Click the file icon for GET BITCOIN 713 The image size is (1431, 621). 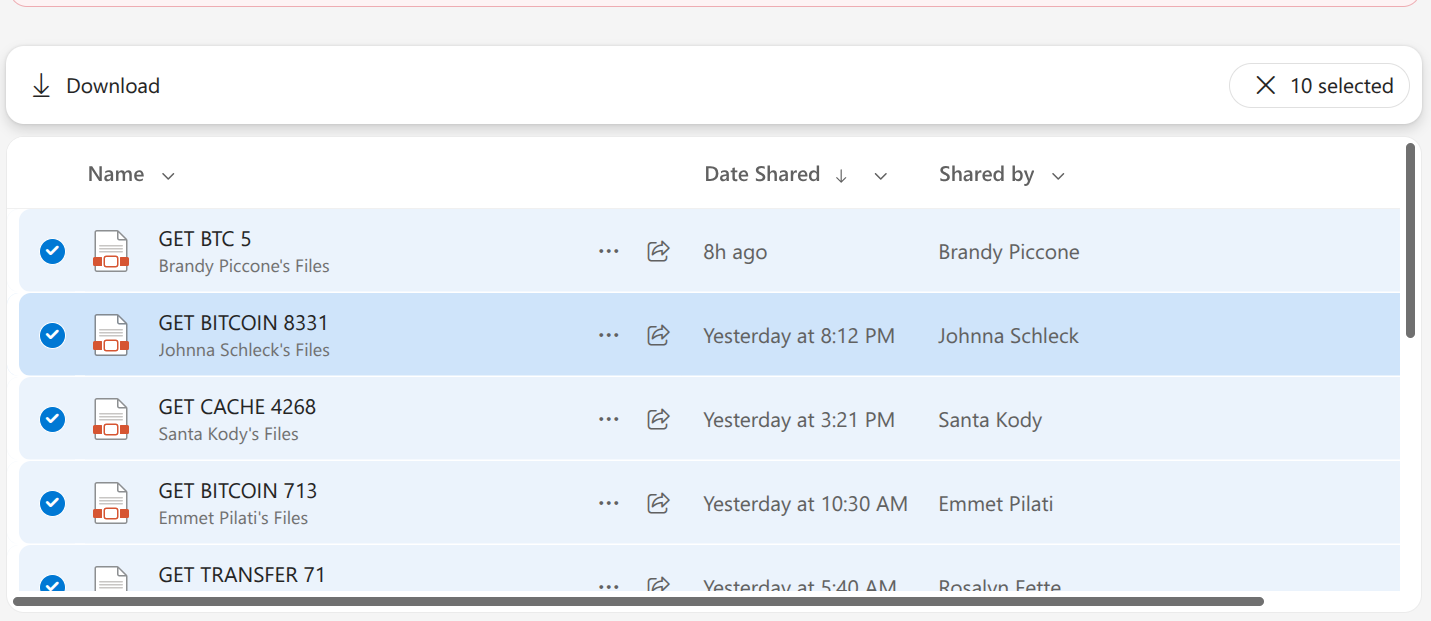(x=110, y=503)
